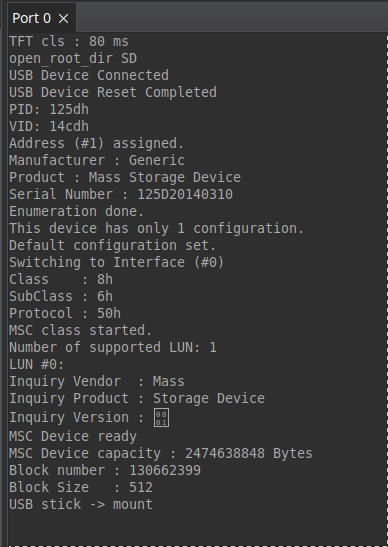Click the 'Block number : 130662399' line
Screen dimensions: 388x547
click(105, 470)
